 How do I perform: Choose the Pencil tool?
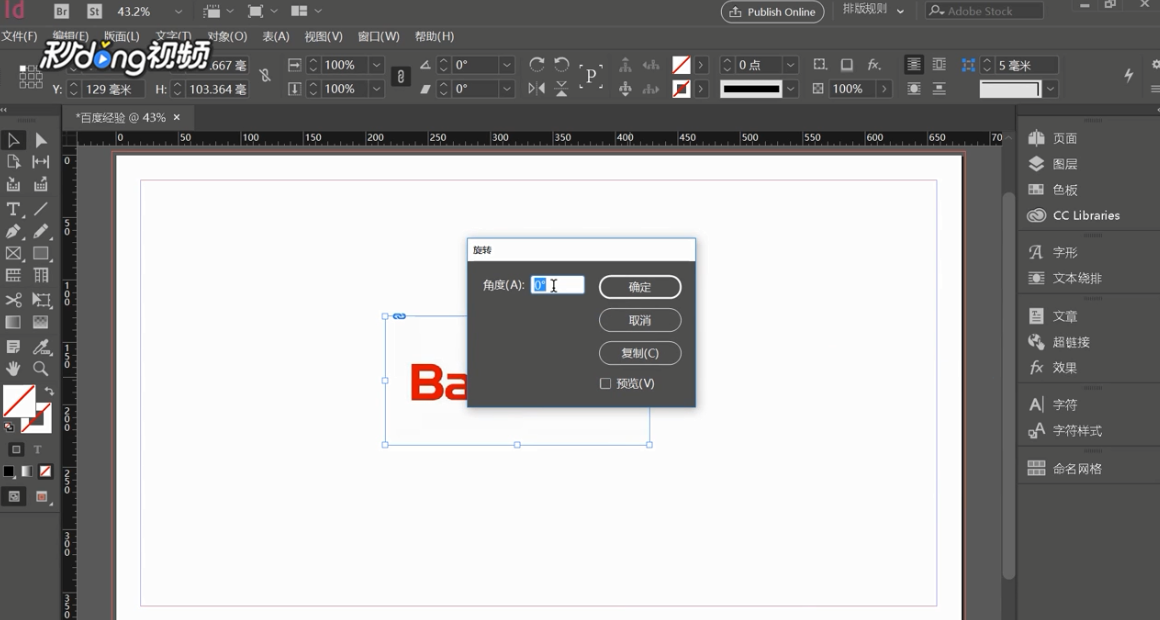pos(41,232)
